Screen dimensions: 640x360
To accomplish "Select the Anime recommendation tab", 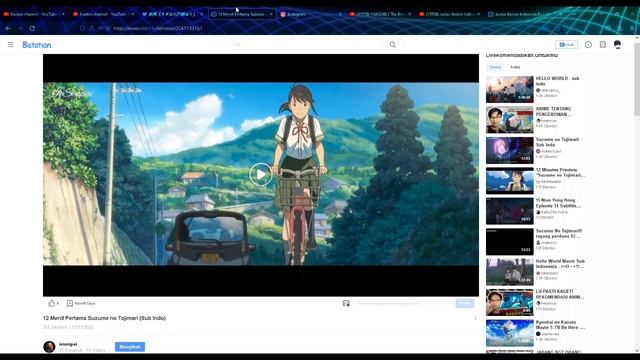I will pyautogui.click(x=515, y=67).
